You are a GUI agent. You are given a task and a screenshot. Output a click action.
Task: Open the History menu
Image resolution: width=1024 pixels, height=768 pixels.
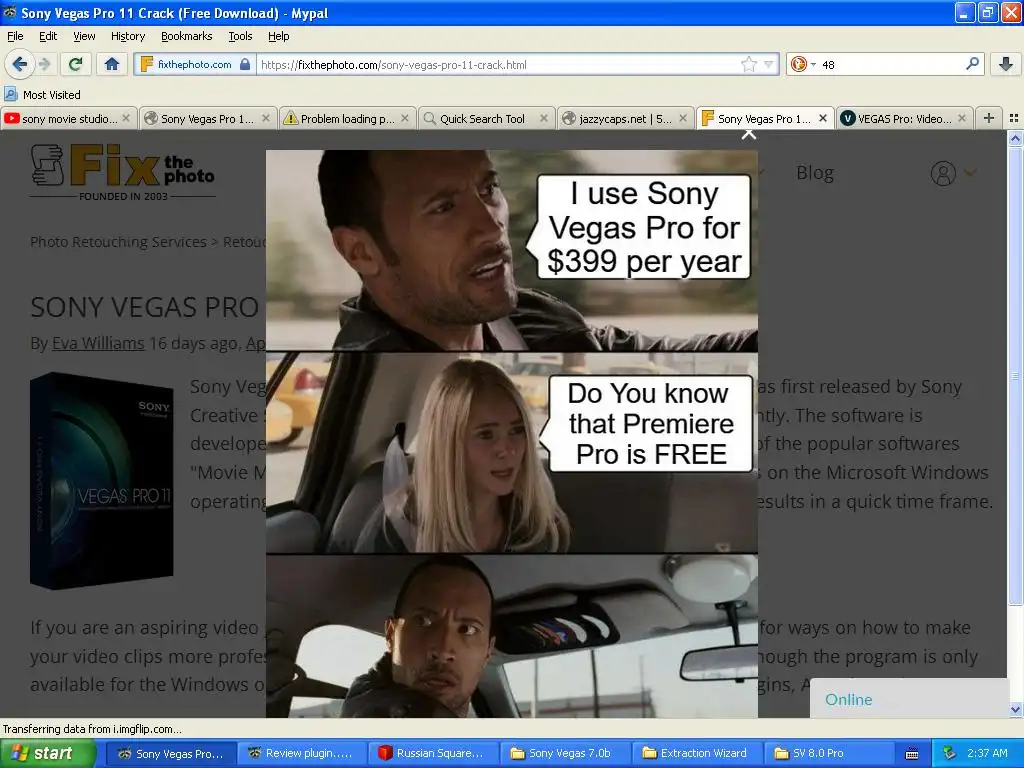128,36
